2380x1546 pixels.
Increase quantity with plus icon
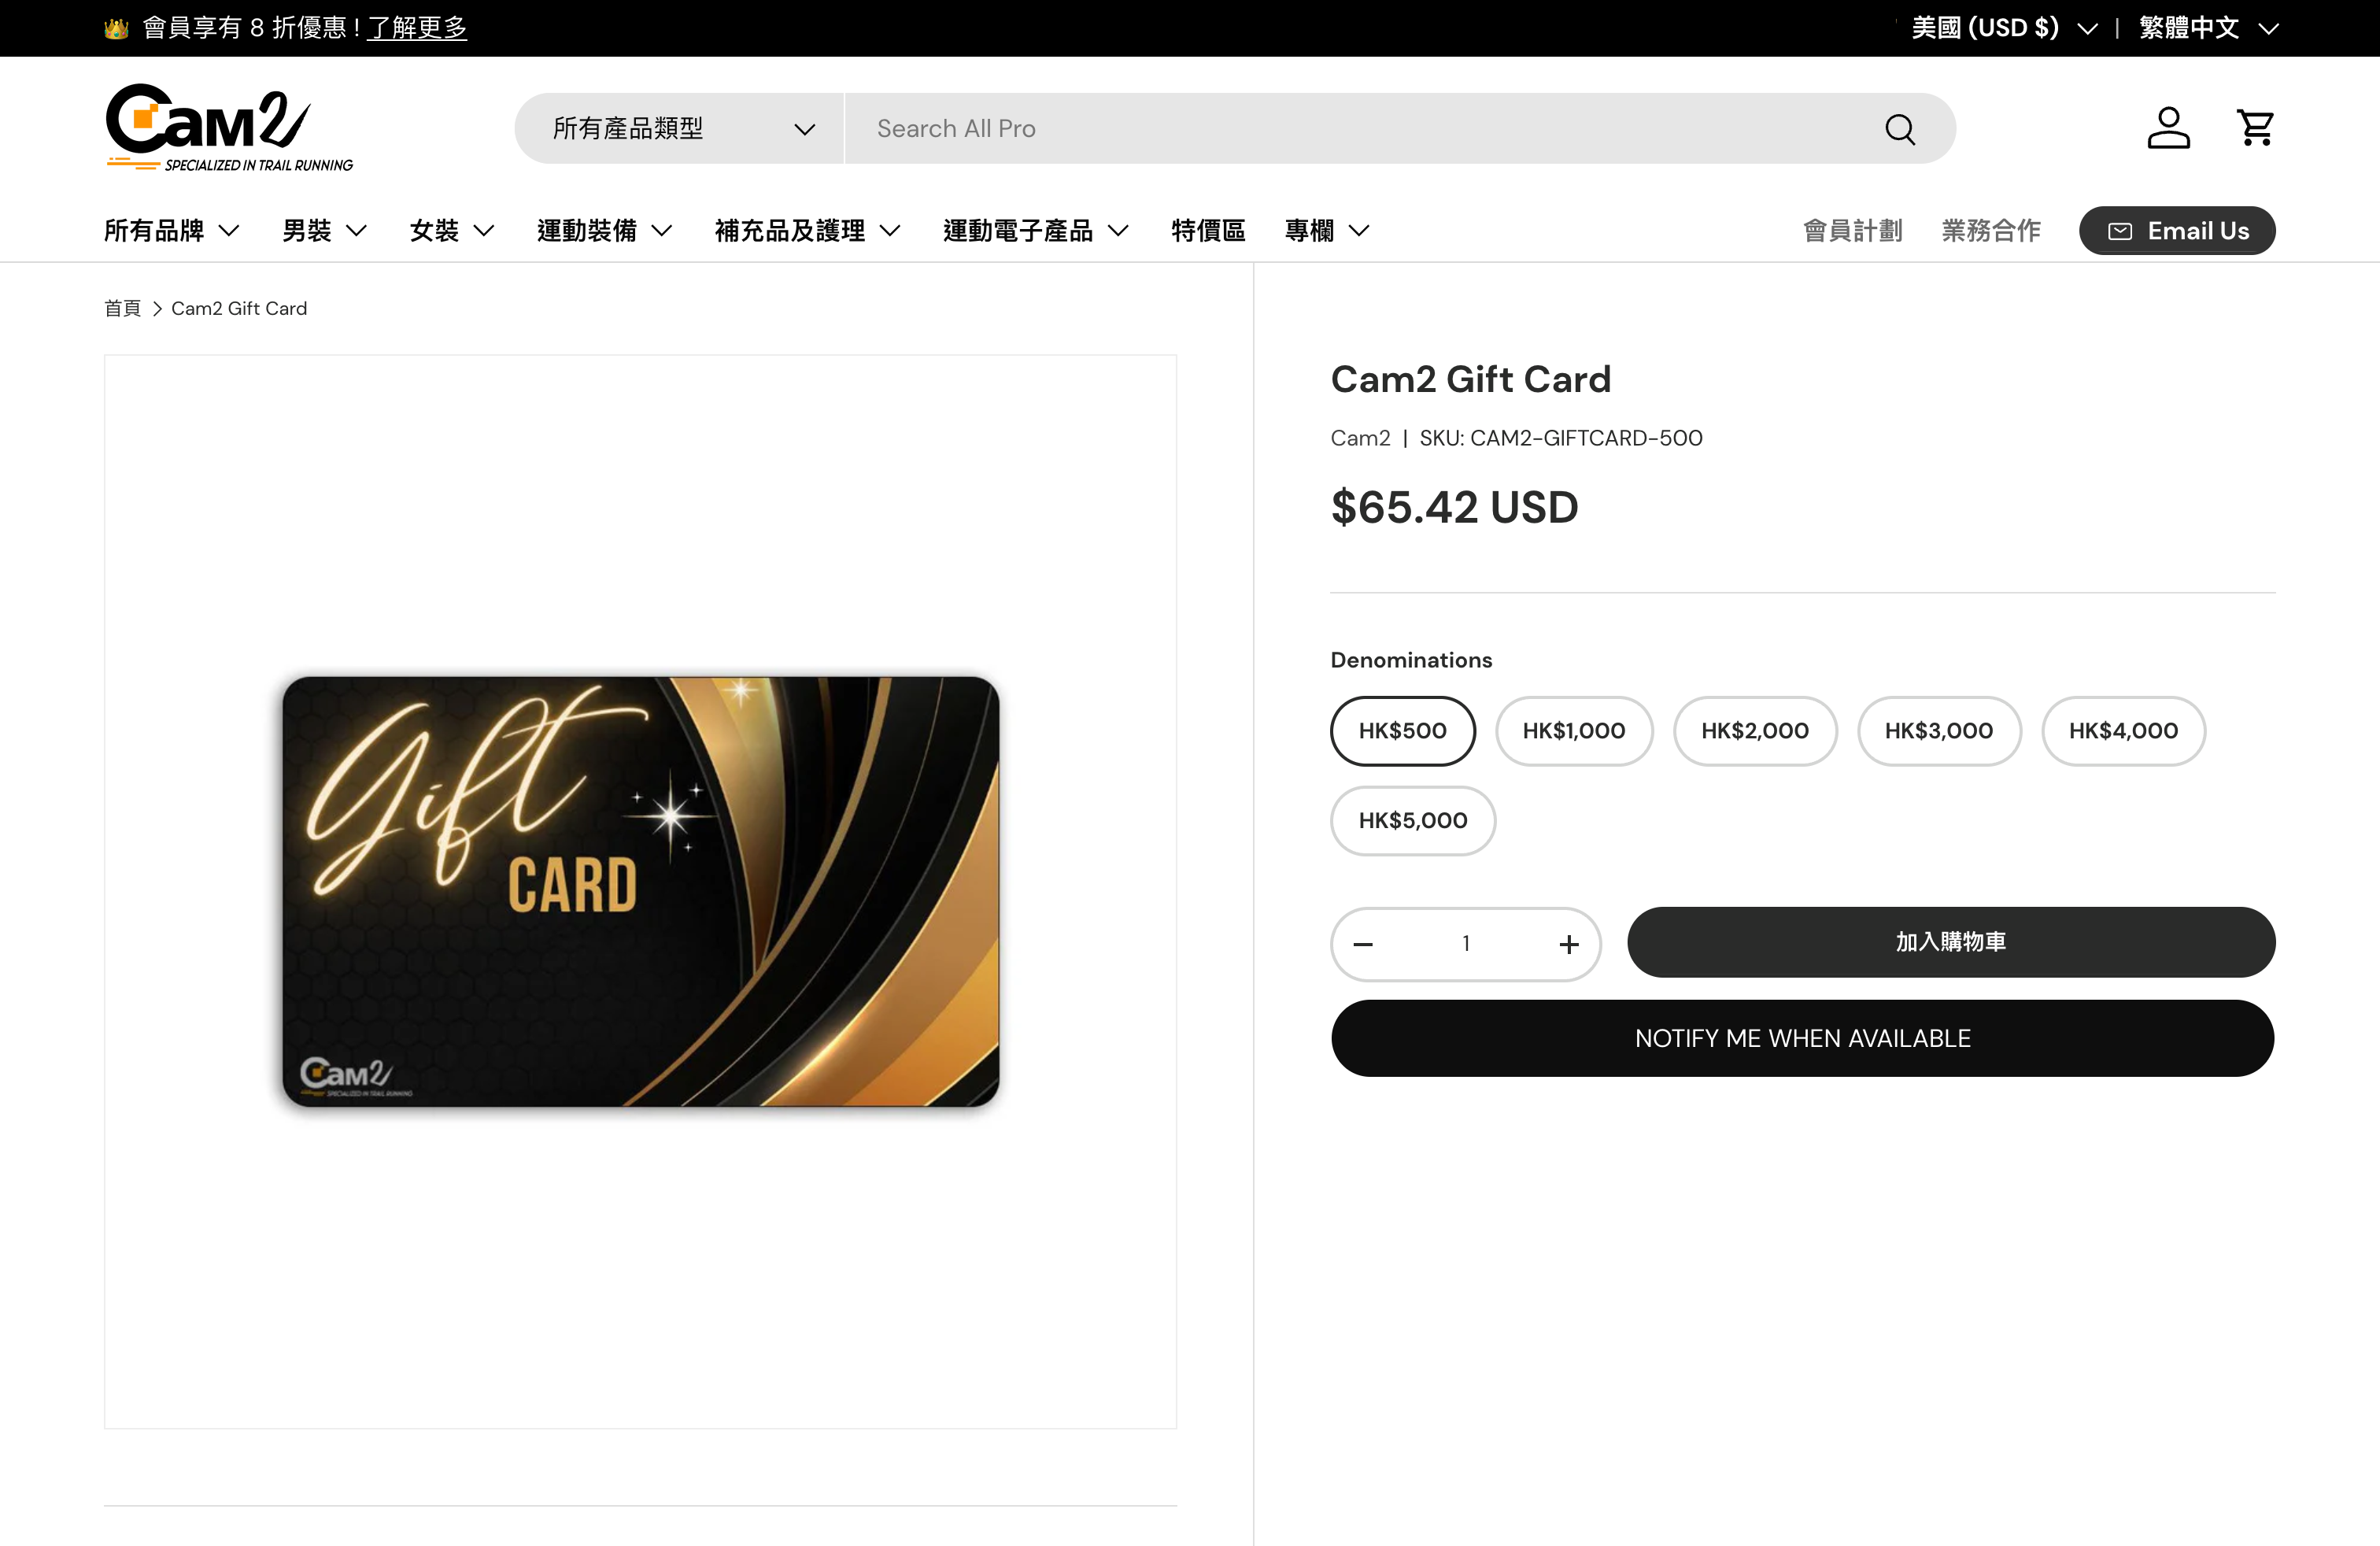coord(1569,944)
